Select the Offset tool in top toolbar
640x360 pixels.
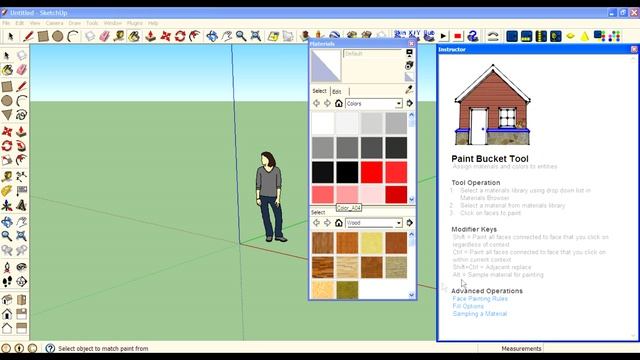195,36
